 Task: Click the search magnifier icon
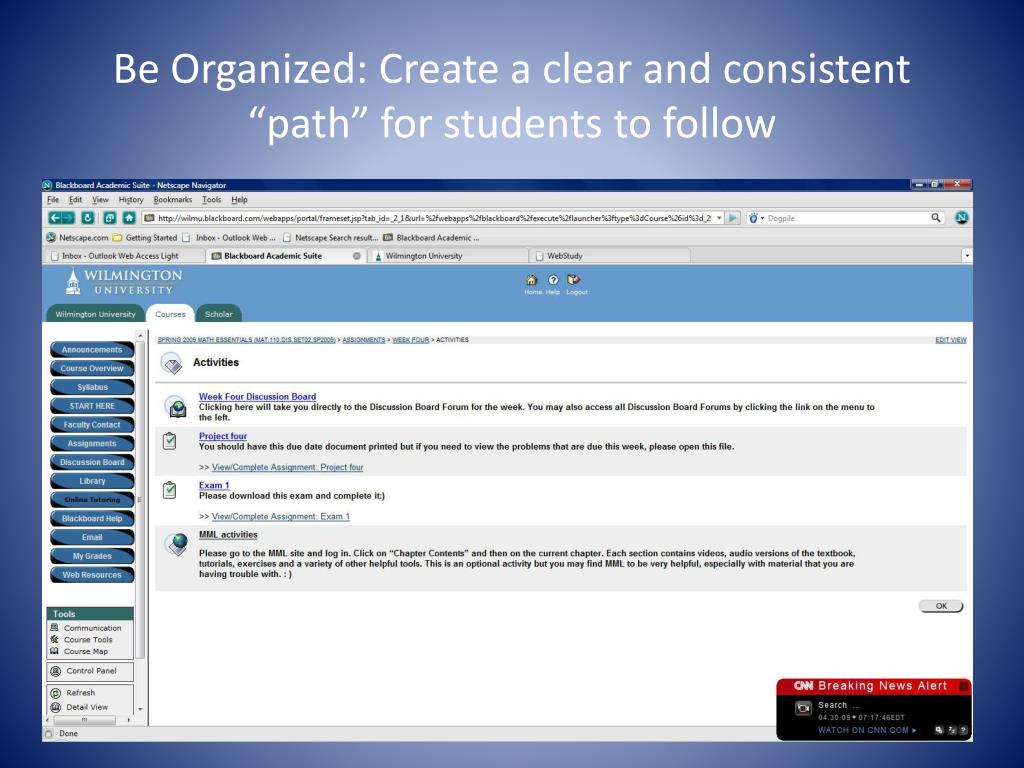pyautogui.click(x=936, y=217)
